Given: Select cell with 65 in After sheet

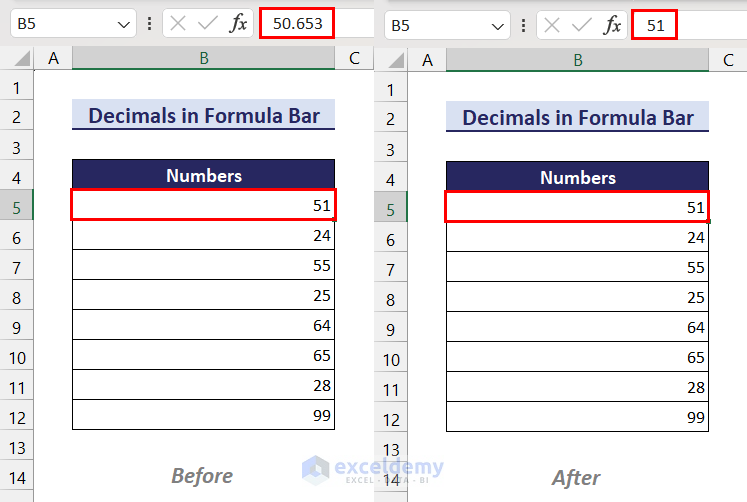Looking at the screenshot, I should (x=577, y=357).
